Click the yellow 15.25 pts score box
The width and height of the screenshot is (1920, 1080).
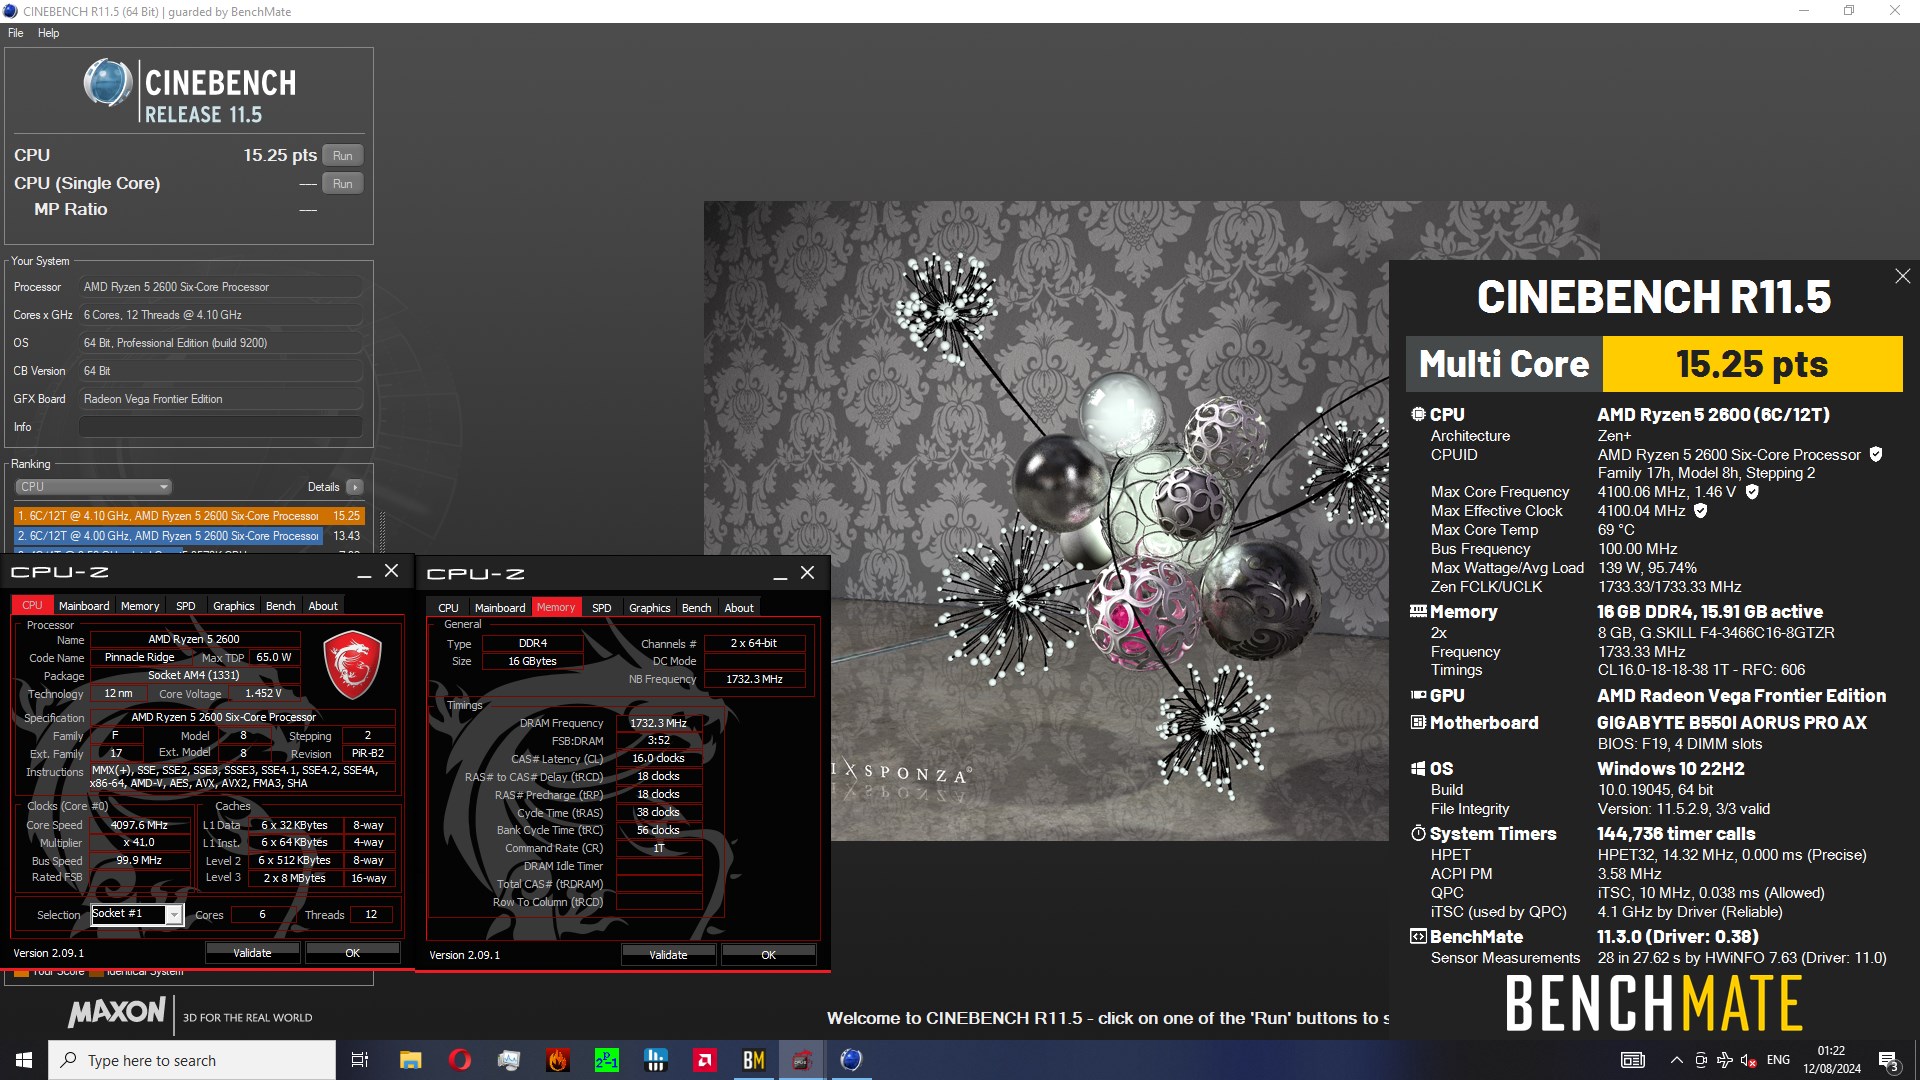click(1752, 364)
